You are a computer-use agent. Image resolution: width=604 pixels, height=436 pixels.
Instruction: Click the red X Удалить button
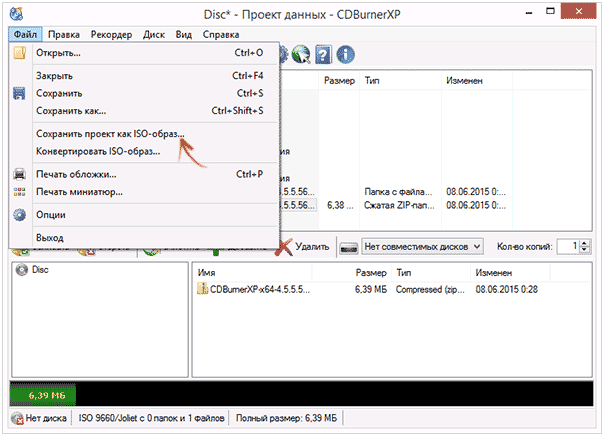(302, 247)
